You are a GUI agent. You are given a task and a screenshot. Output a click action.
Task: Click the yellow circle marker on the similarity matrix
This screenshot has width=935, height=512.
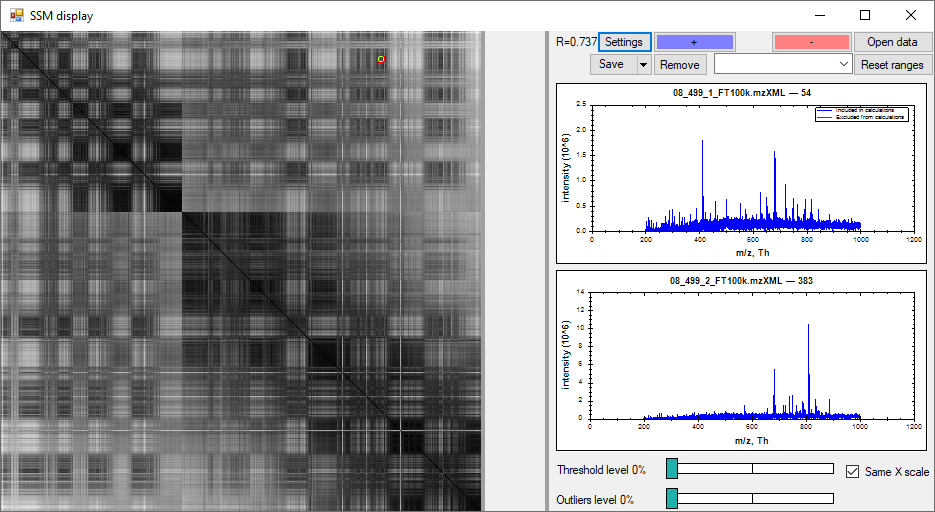381,58
